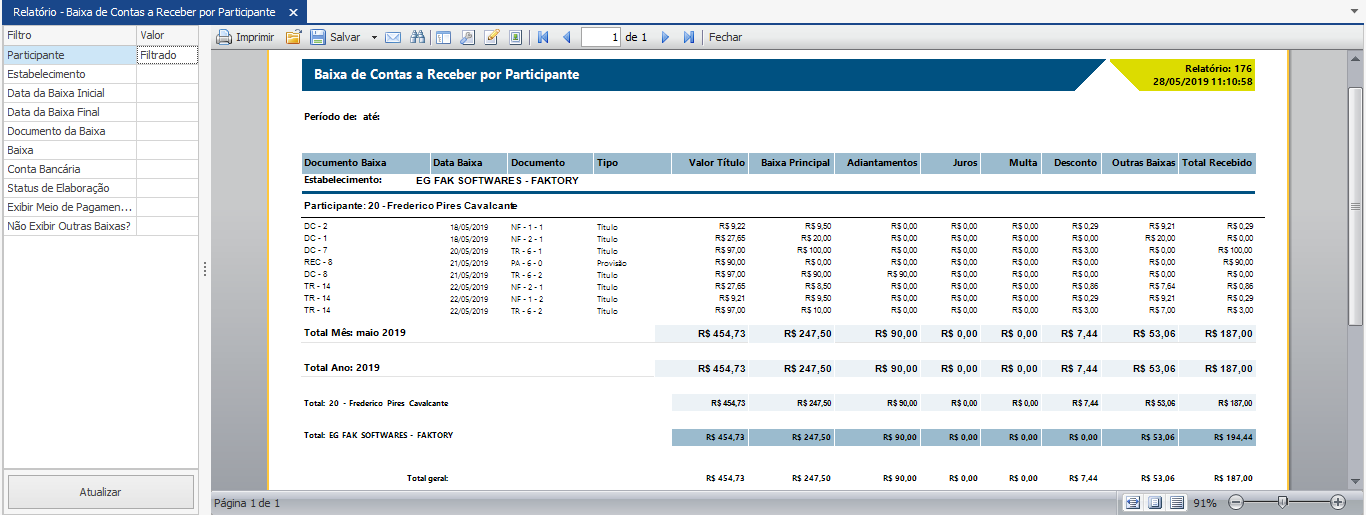Select the Participante filter row
This screenshot has width=1366, height=515.
pos(69,55)
